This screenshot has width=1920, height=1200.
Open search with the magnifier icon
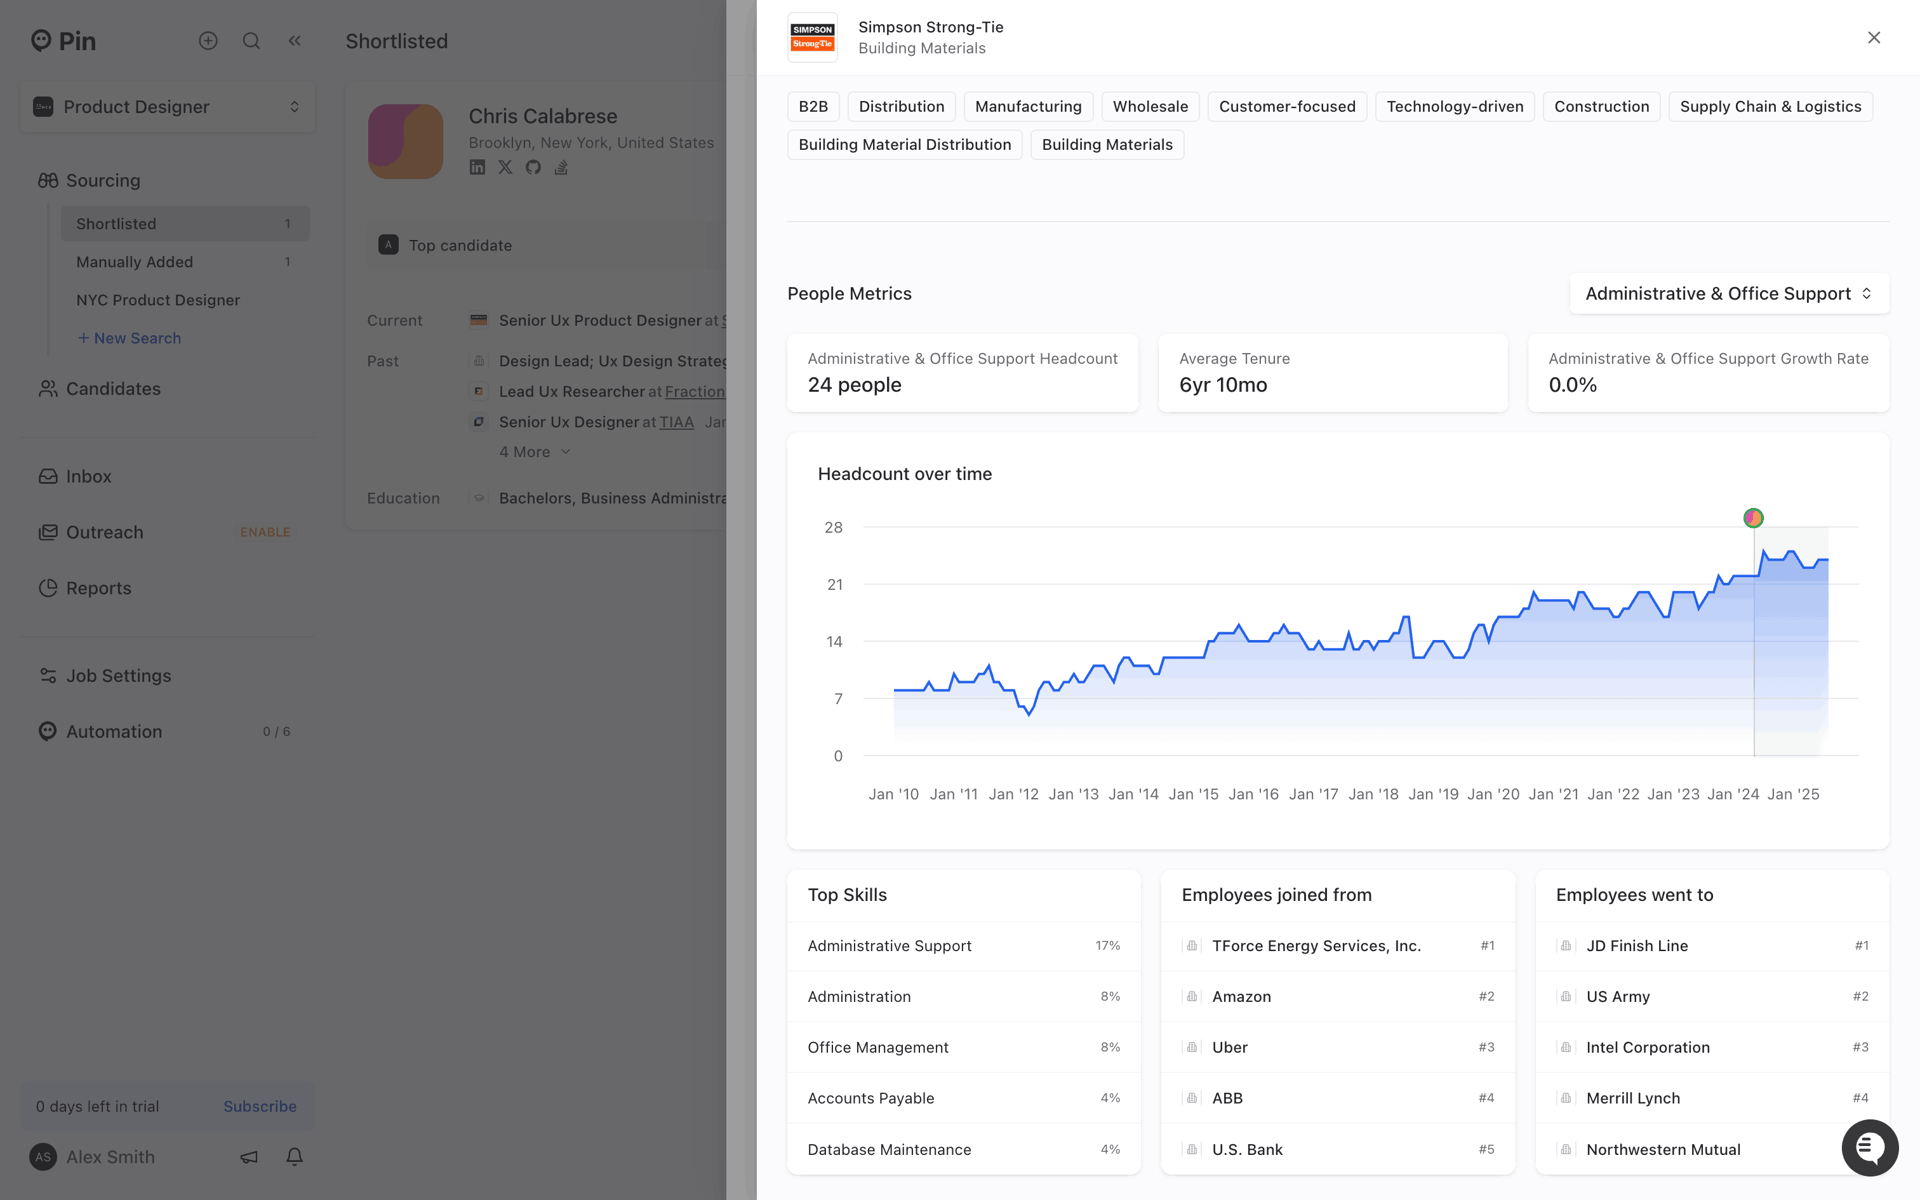251,41
